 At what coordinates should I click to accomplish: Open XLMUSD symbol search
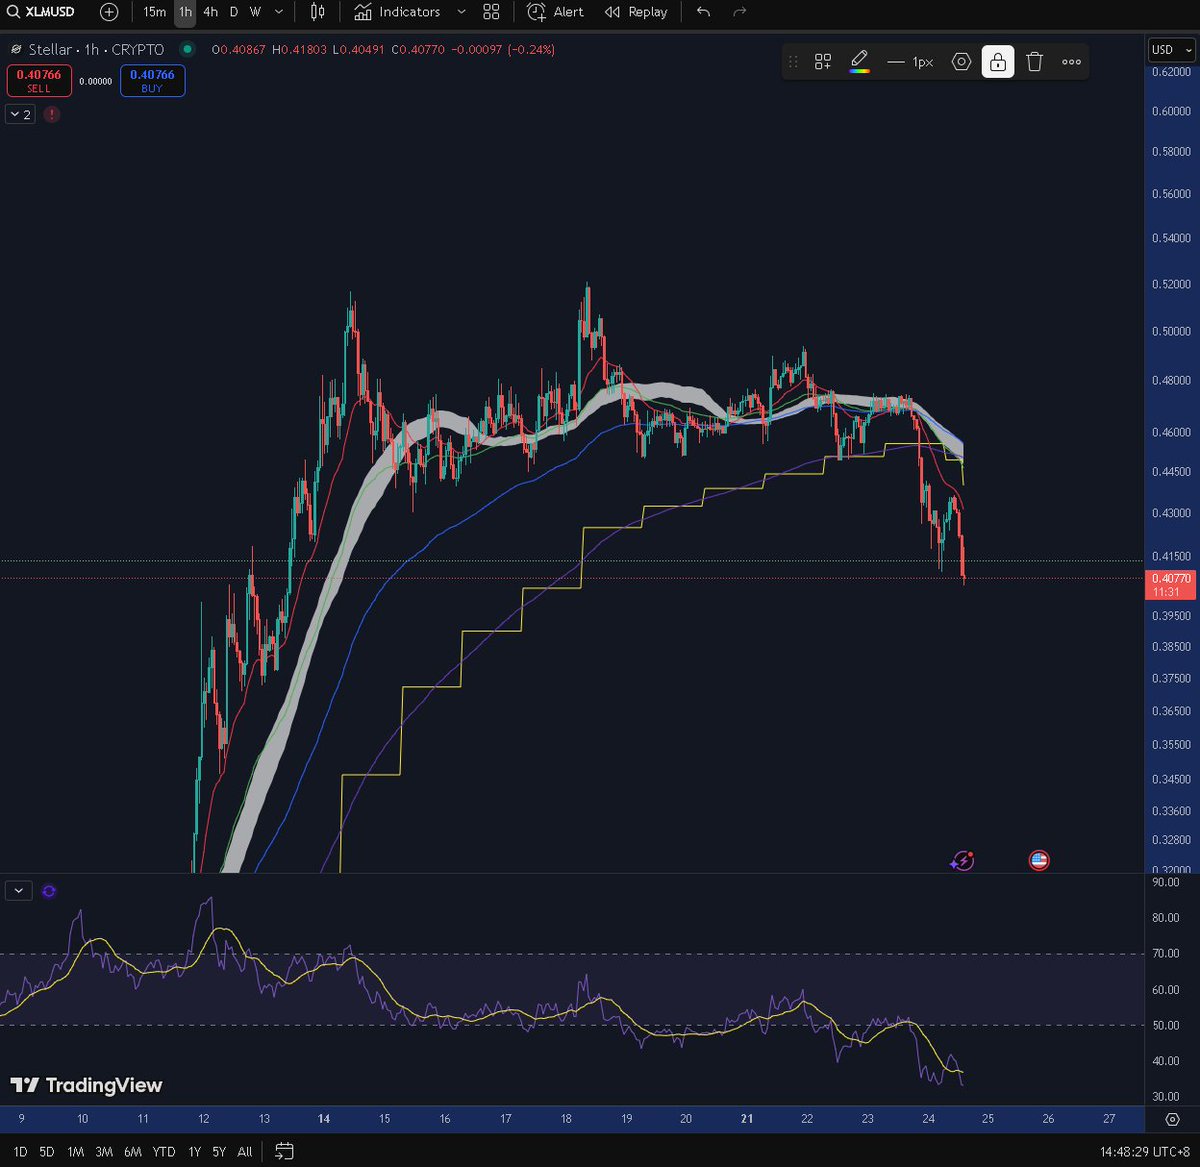40,12
